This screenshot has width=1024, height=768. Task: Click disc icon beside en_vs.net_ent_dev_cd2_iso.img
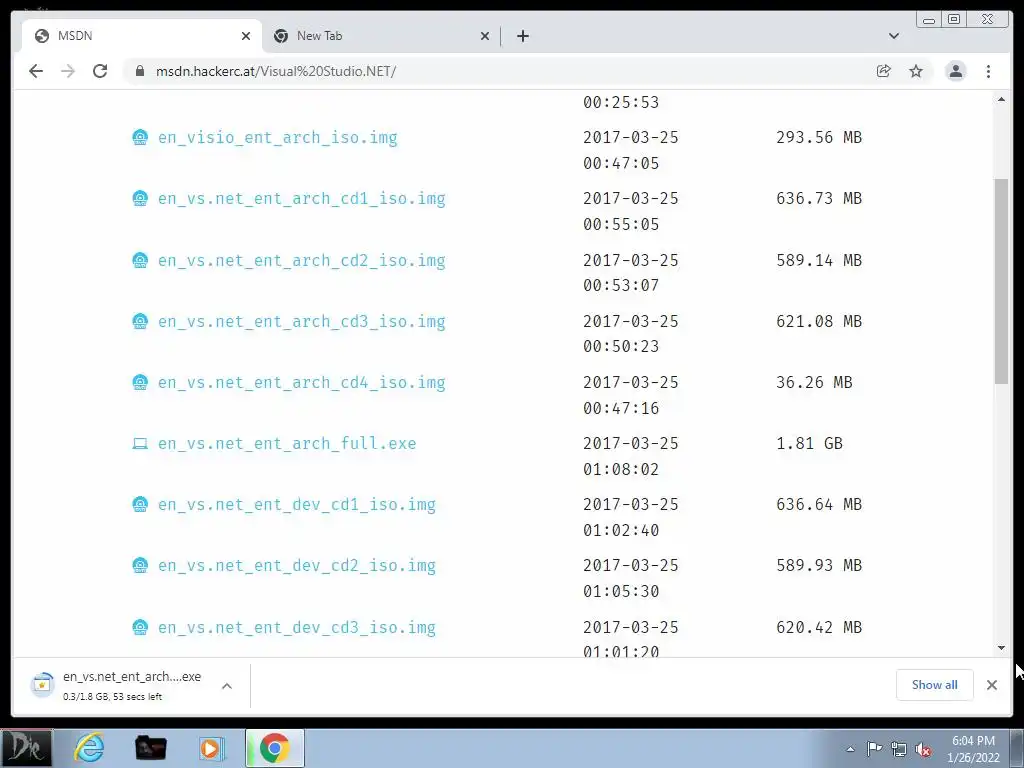[x=140, y=565]
